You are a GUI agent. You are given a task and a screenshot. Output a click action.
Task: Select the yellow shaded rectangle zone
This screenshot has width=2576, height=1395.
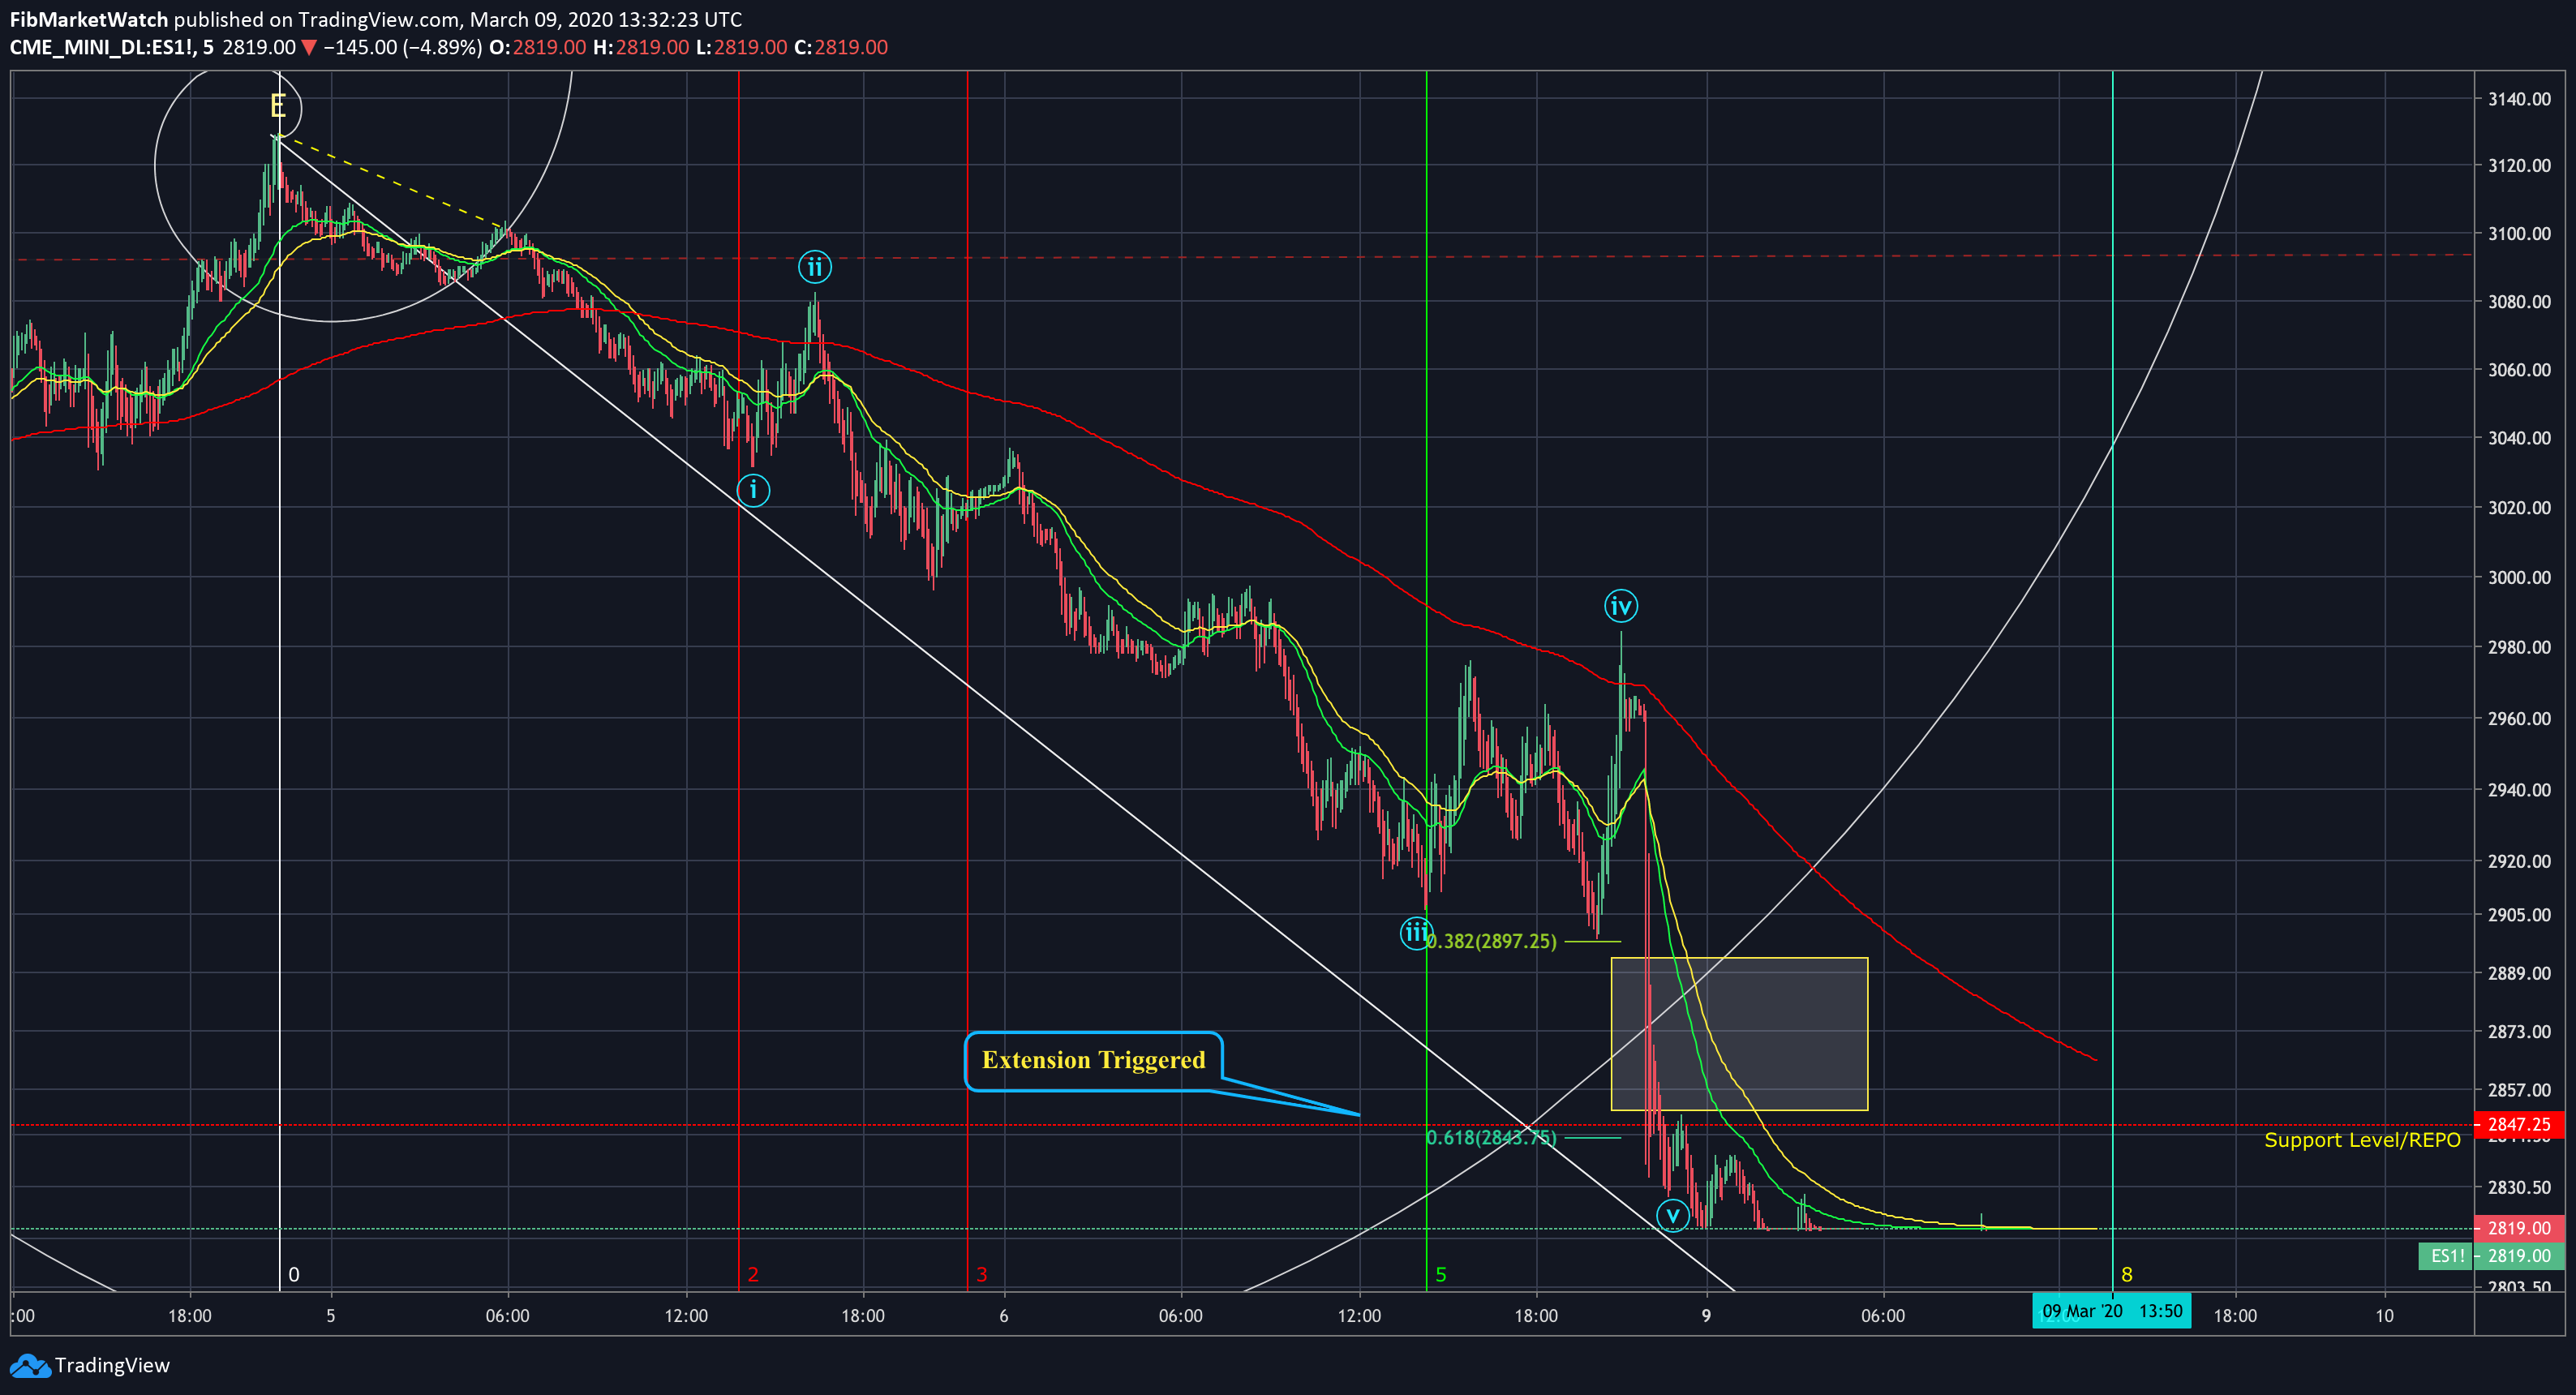(x=1739, y=1034)
